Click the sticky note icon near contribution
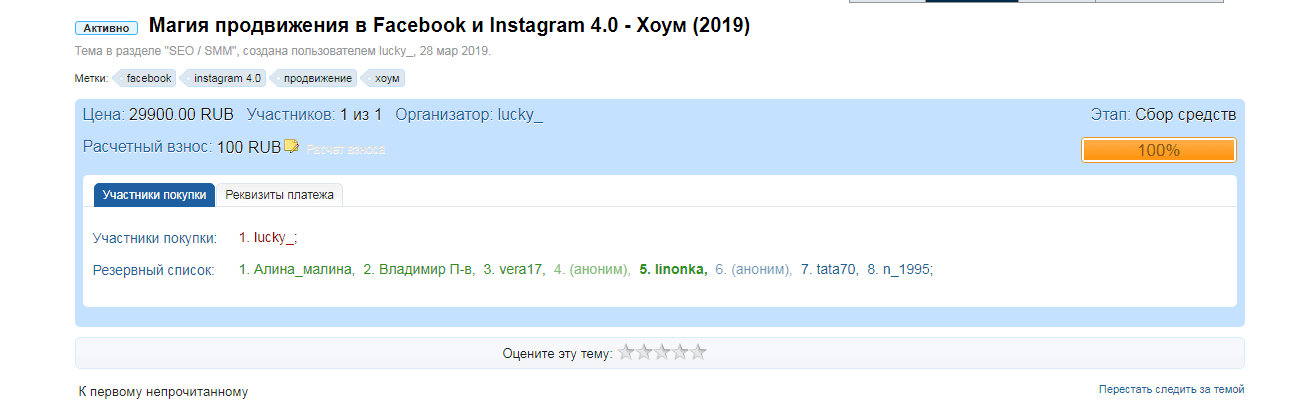 click(291, 146)
